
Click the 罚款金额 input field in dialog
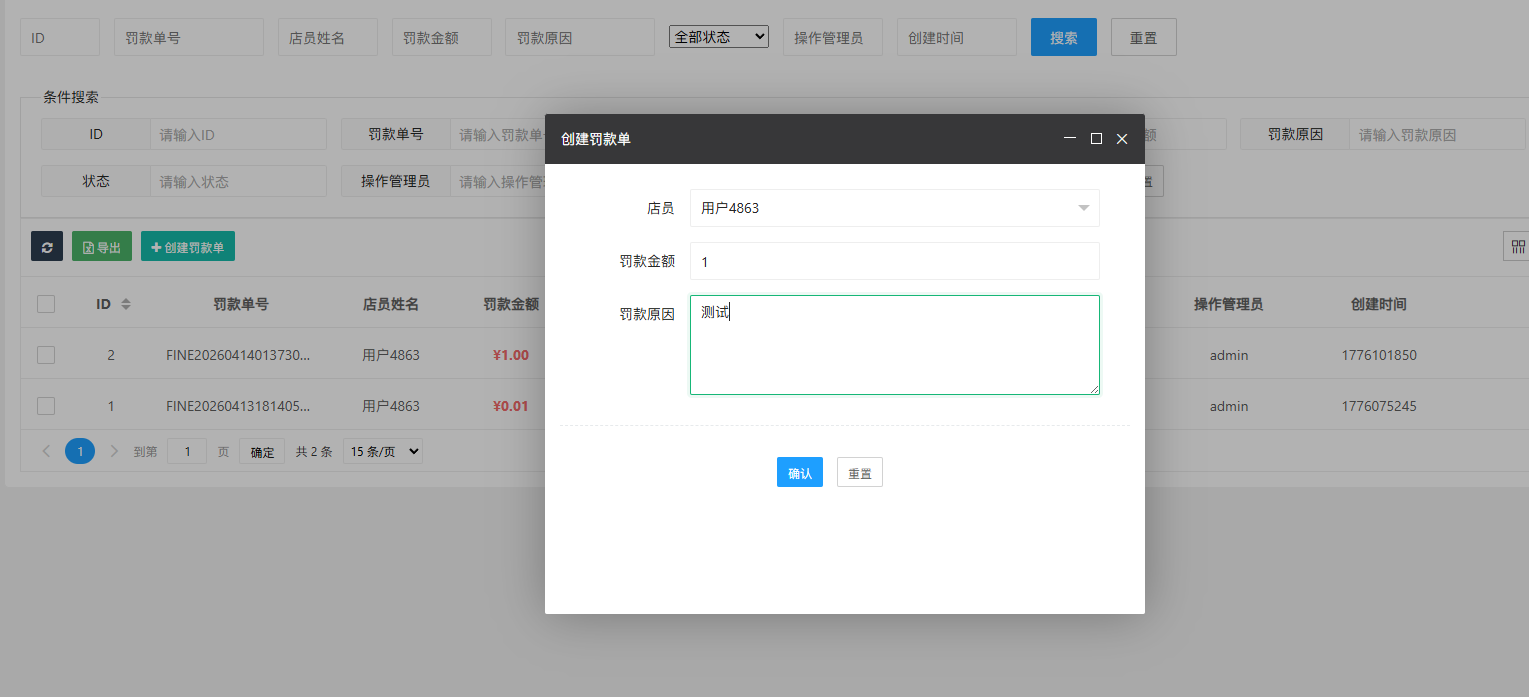(894, 261)
